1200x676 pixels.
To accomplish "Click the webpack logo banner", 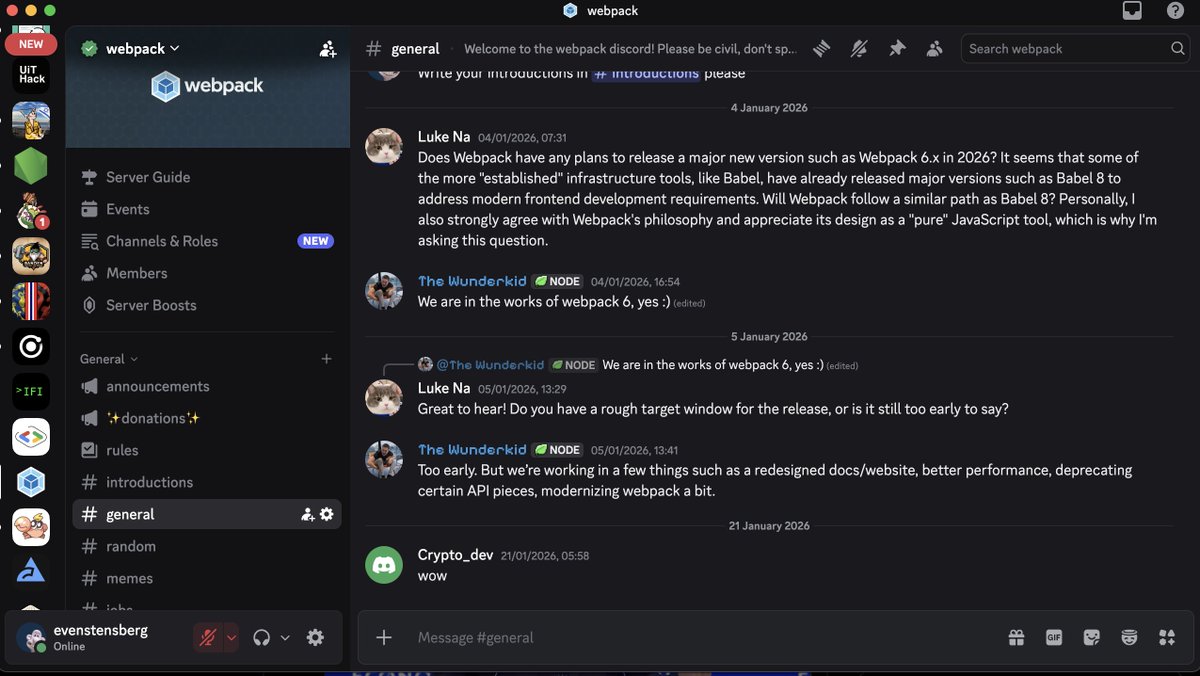I will (x=207, y=86).
